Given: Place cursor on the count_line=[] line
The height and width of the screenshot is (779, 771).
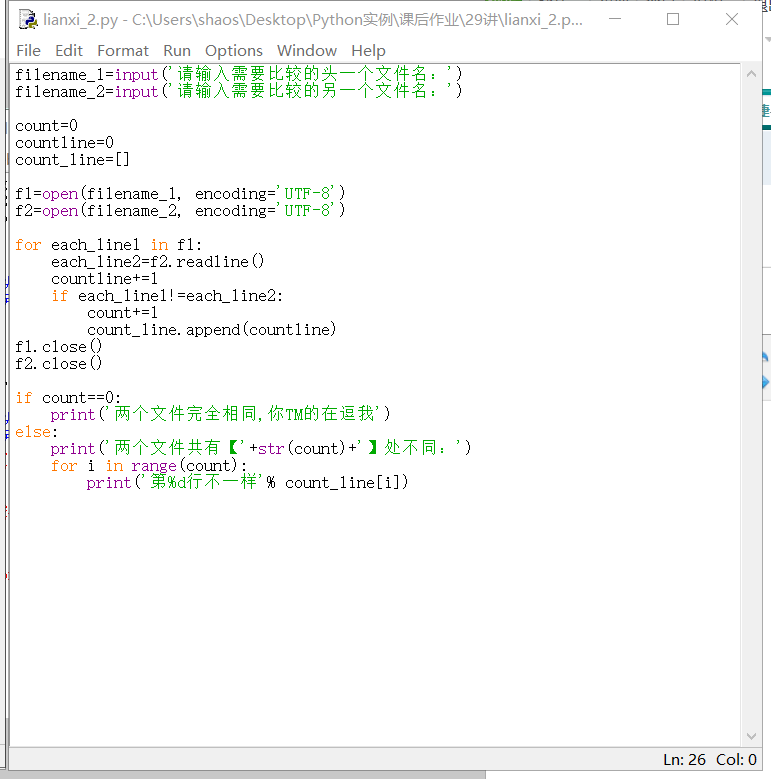Looking at the screenshot, I should tap(72, 160).
